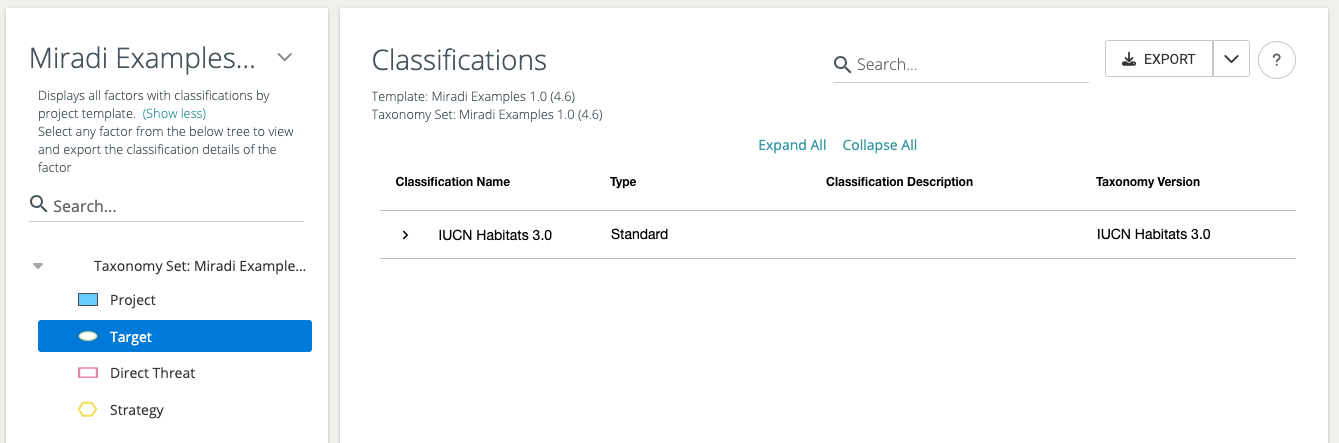Open help via the question mark icon

[1276, 60]
